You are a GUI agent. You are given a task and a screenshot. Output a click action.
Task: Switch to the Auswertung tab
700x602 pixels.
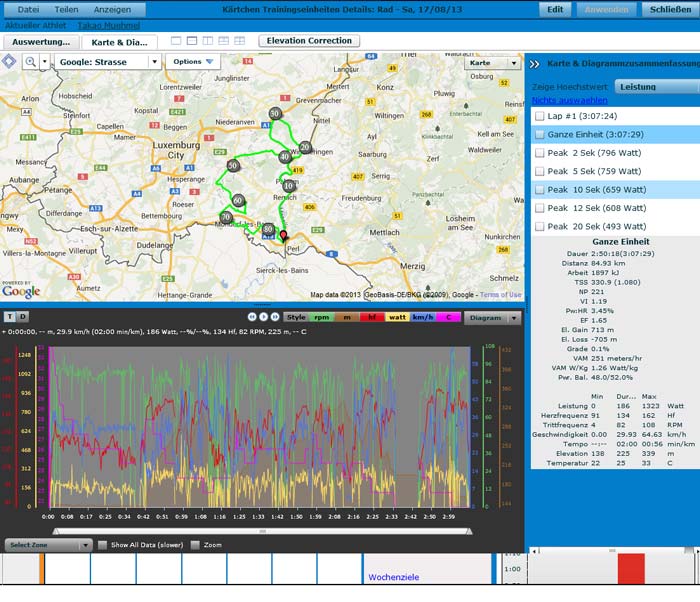(x=41, y=42)
